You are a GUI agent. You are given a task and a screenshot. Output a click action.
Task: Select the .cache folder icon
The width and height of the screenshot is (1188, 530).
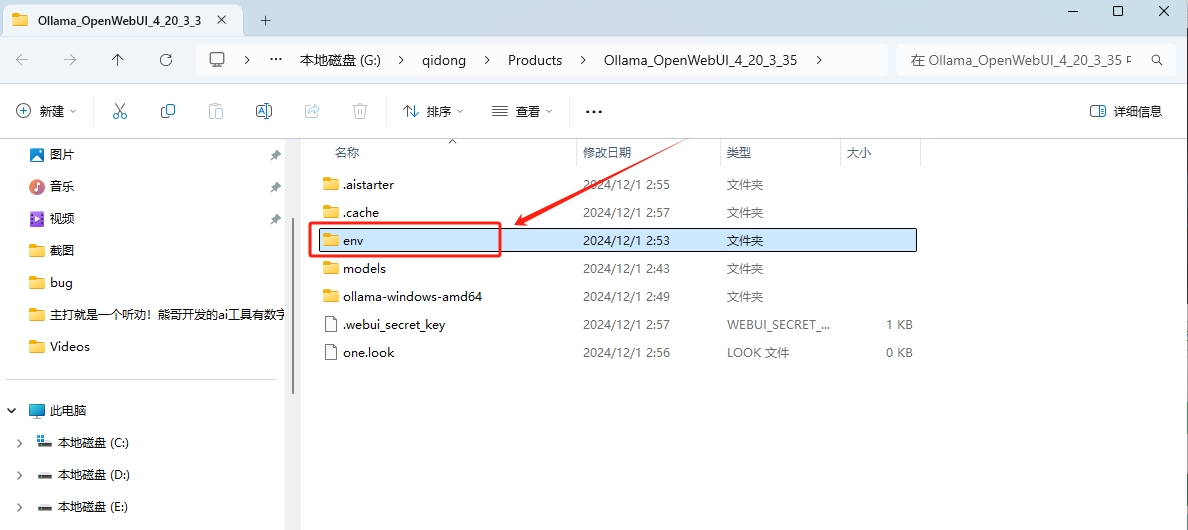(330, 212)
